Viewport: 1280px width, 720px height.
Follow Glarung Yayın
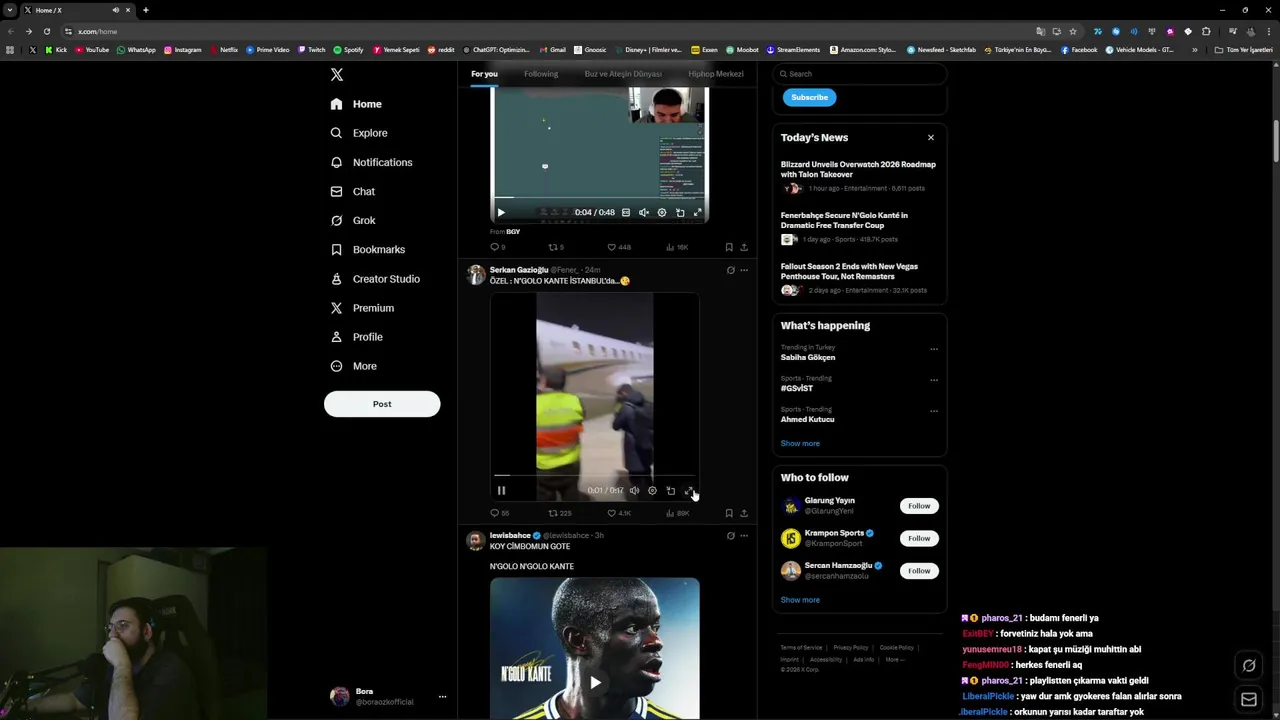(x=919, y=506)
